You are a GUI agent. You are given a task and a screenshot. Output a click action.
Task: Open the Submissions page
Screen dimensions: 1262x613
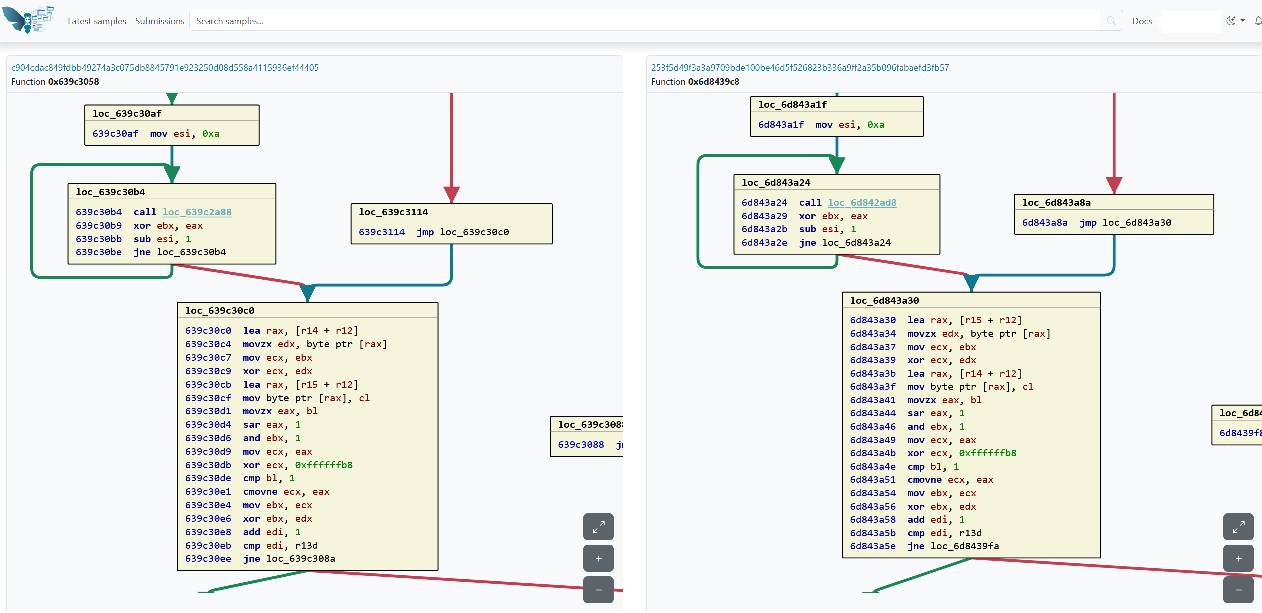(159, 21)
